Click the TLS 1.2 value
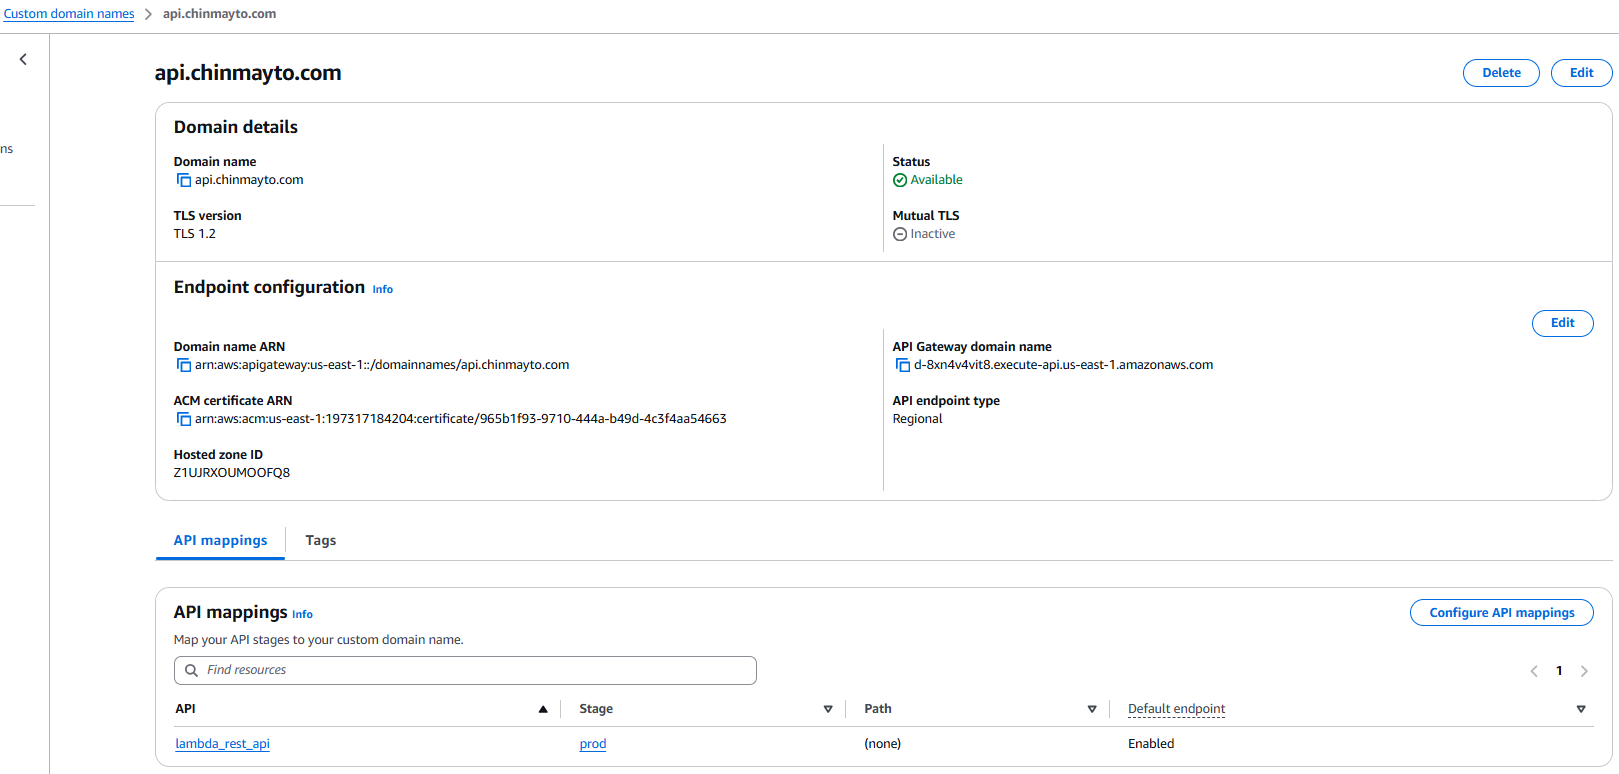 195,234
